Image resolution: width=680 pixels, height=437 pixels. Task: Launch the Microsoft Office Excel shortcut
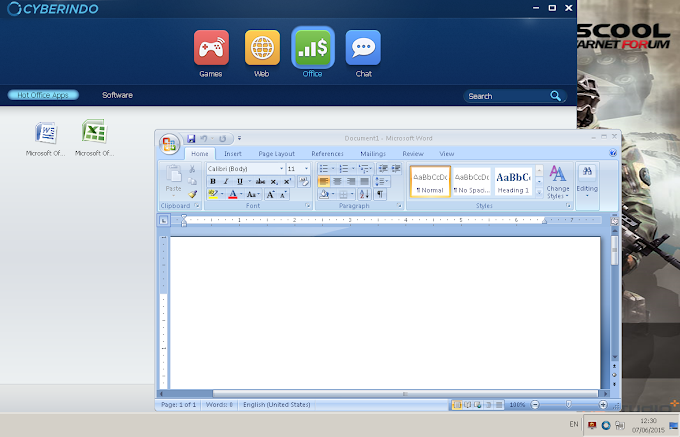click(94, 131)
